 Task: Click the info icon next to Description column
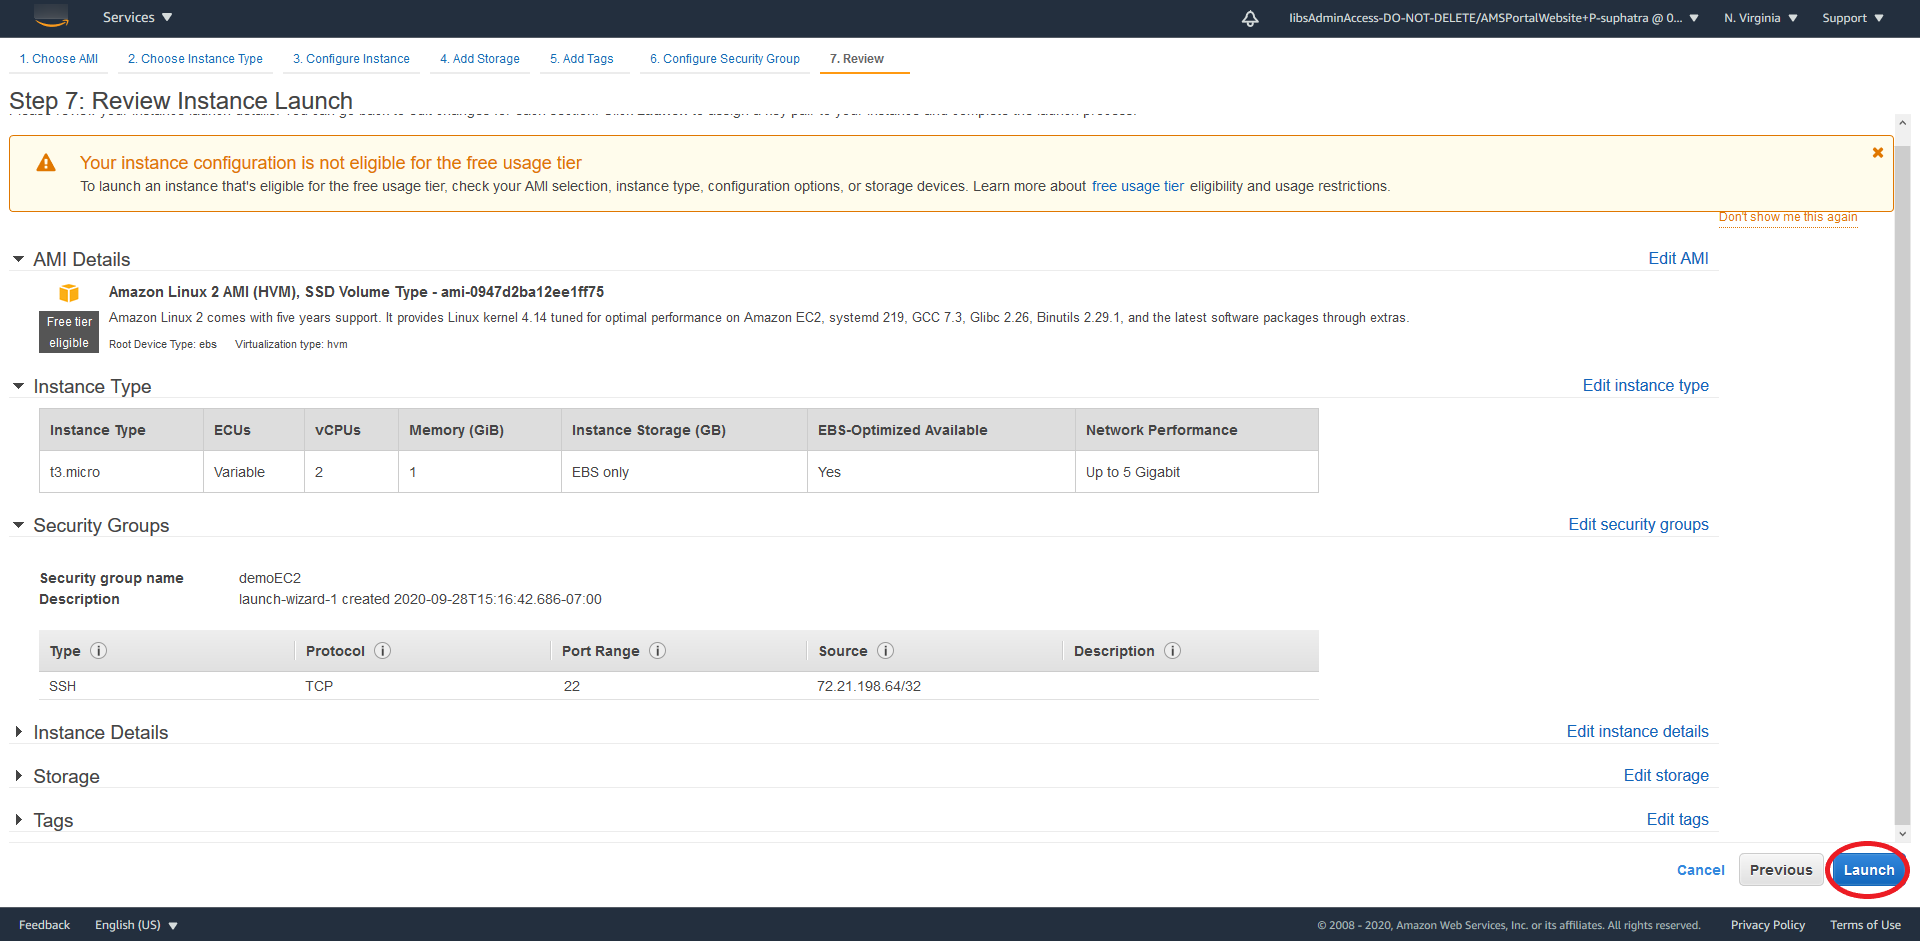[x=1172, y=651]
